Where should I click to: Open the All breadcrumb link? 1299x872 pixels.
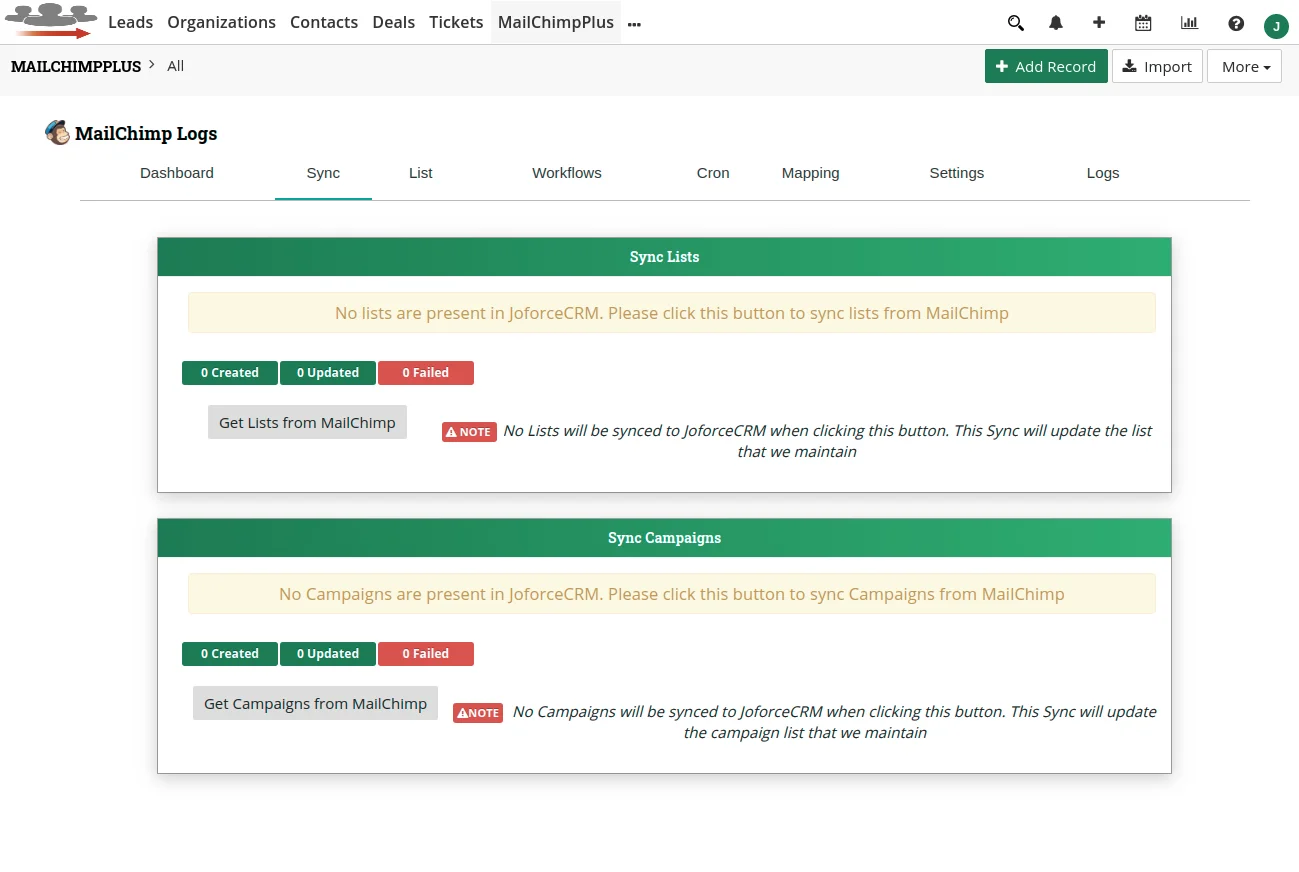175,65
